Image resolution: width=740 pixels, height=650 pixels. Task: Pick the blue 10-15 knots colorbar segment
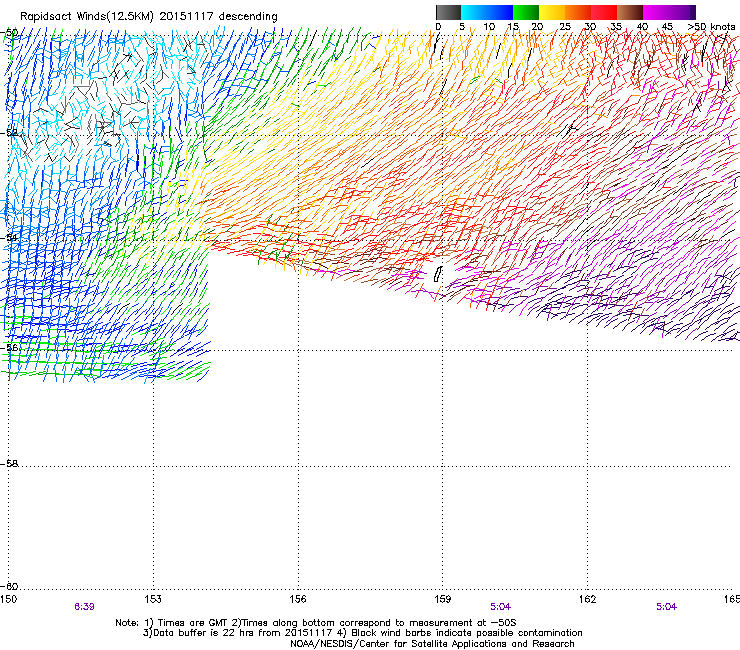(500, 12)
